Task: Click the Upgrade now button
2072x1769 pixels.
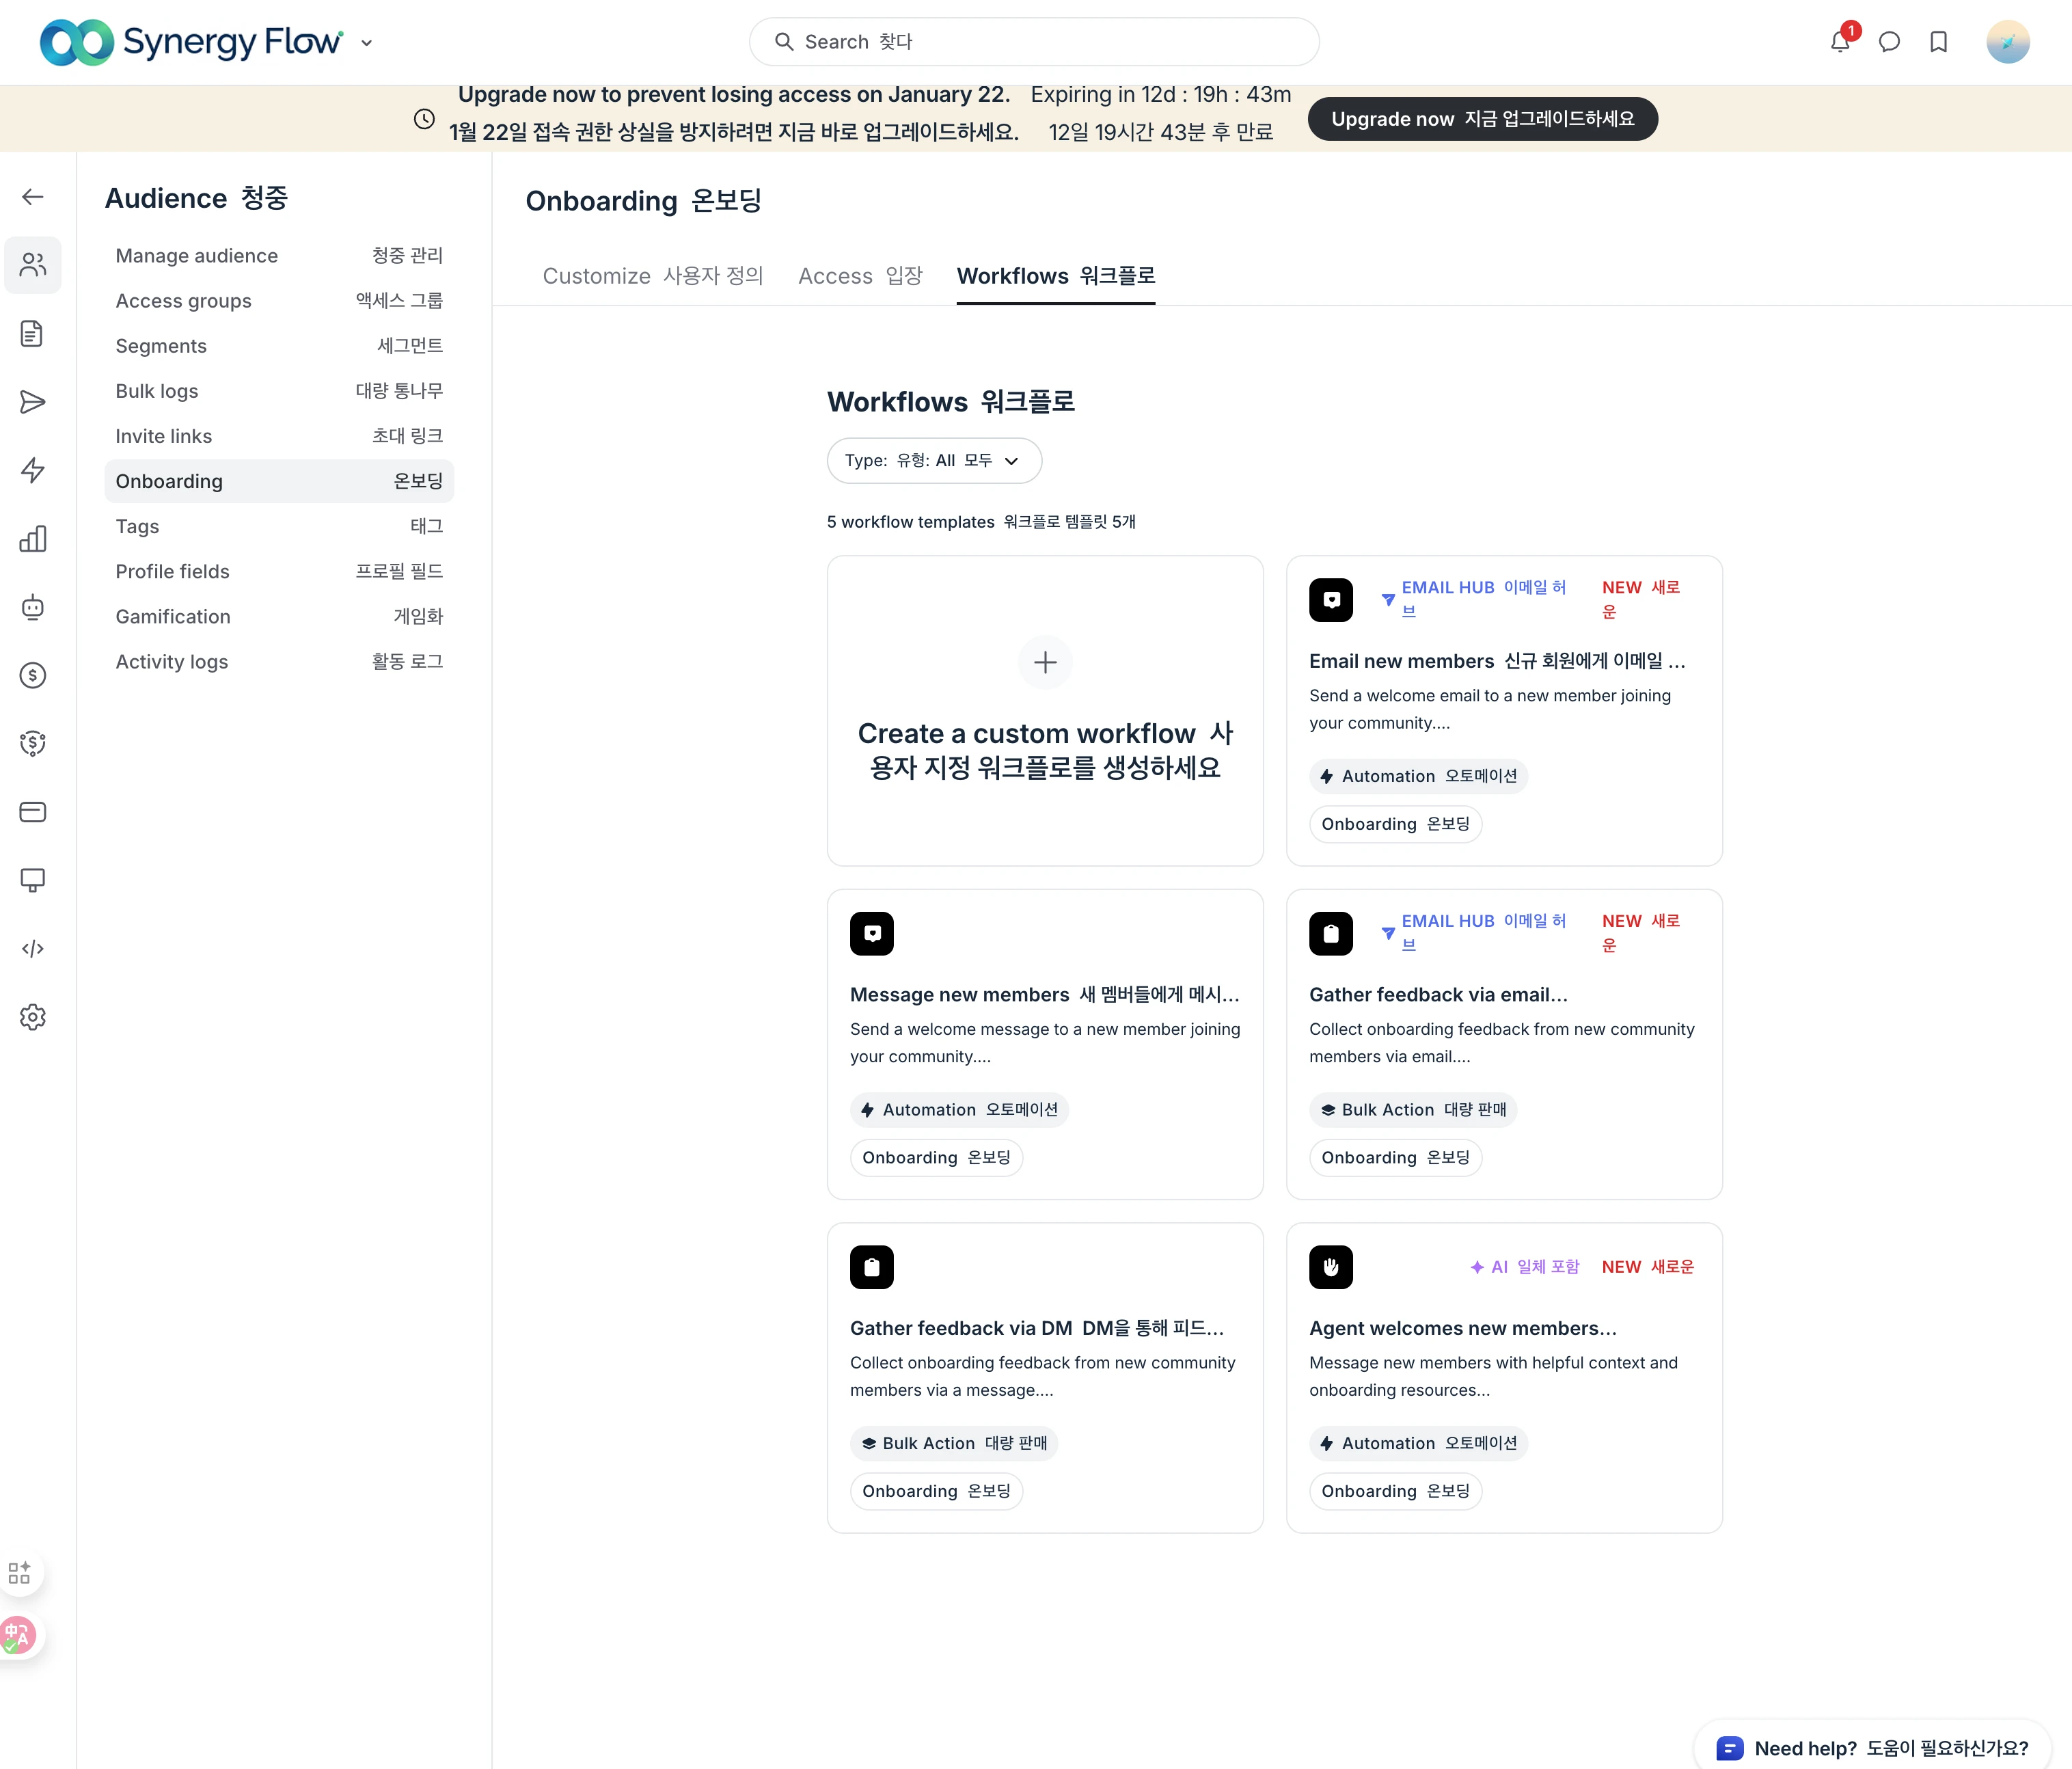Action: pos(1482,119)
